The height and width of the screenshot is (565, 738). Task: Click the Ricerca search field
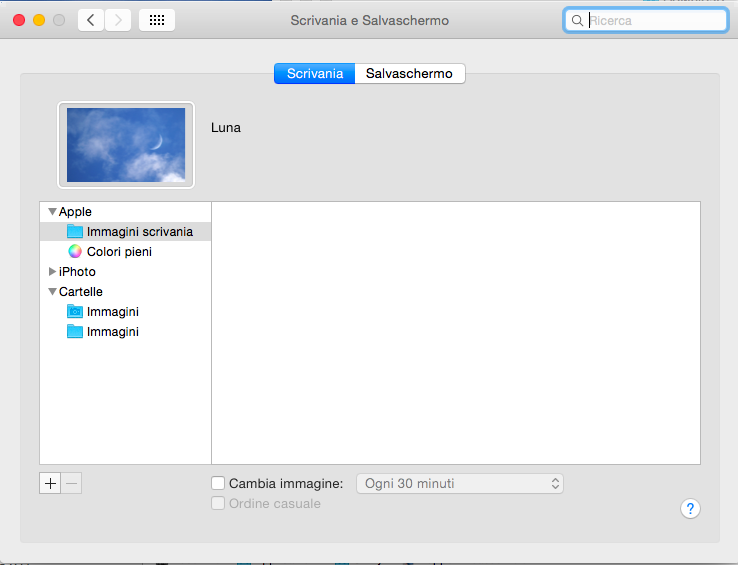click(646, 21)
